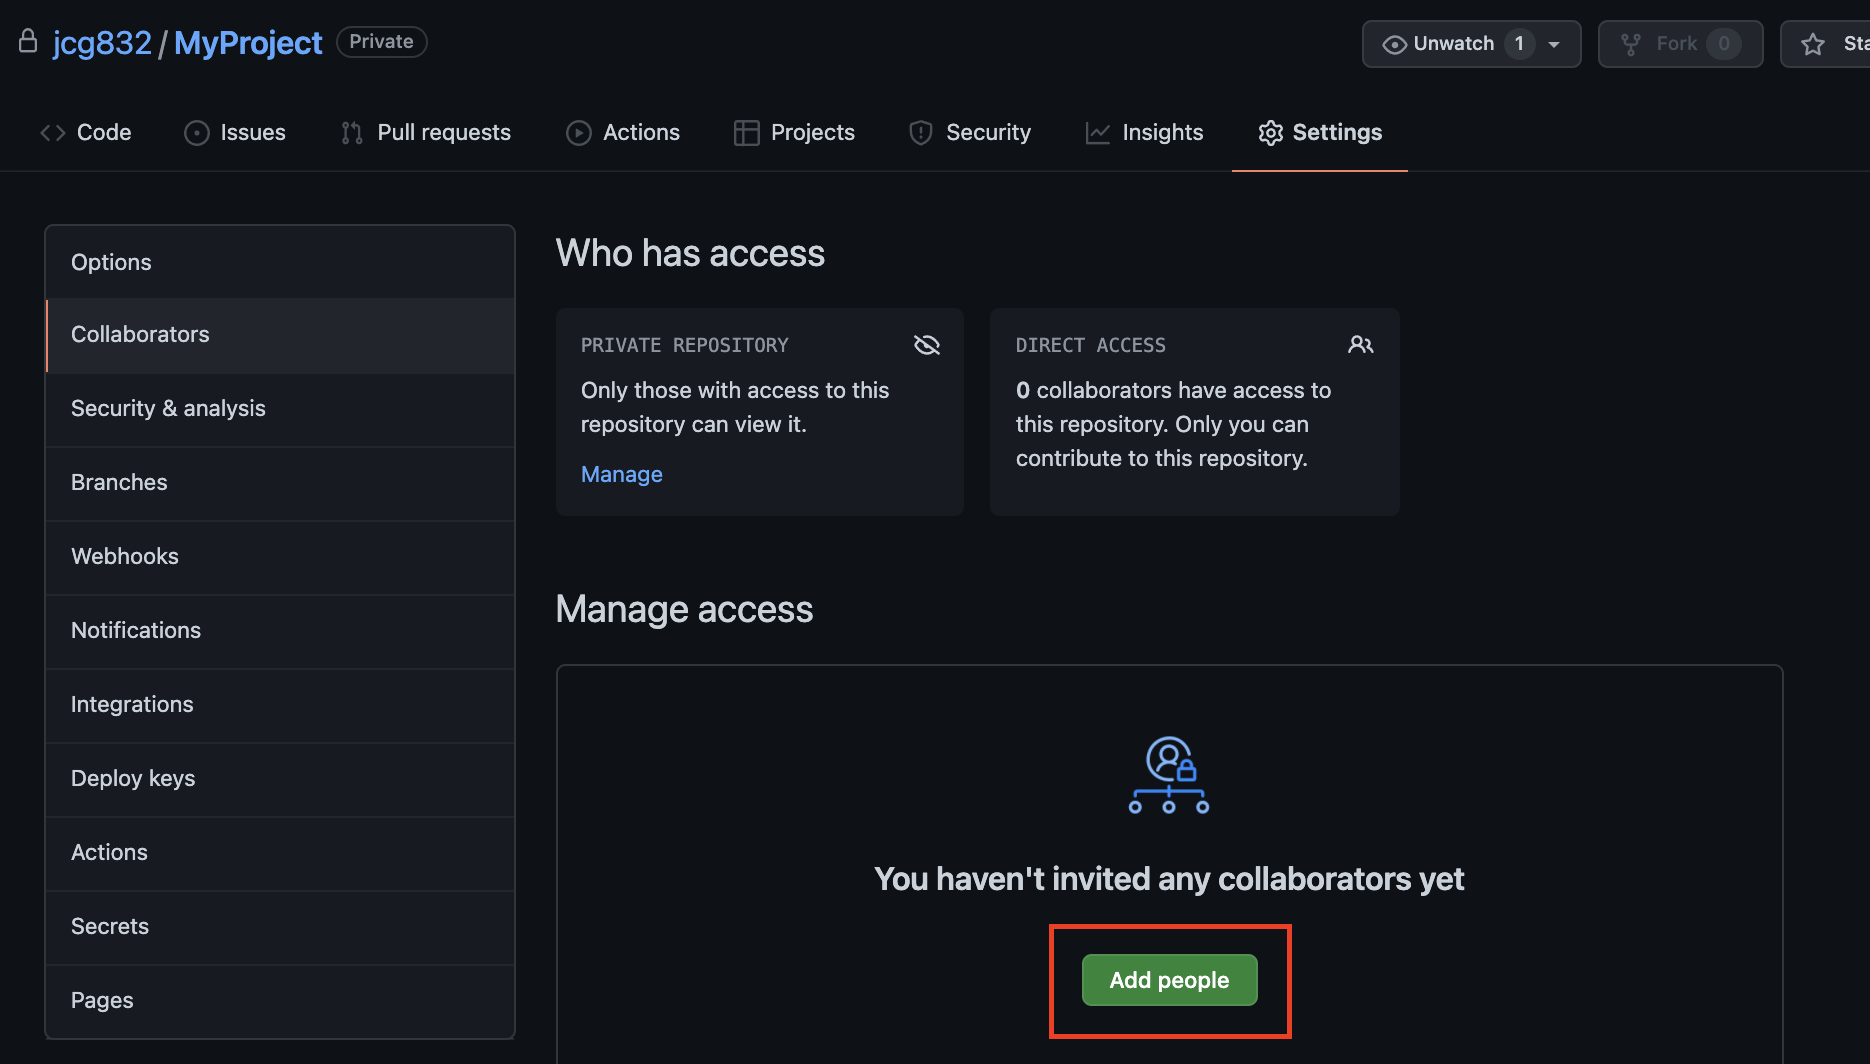Click the Private visibility badge
The image size is (1870, 1064).
(x=382, y=42)
